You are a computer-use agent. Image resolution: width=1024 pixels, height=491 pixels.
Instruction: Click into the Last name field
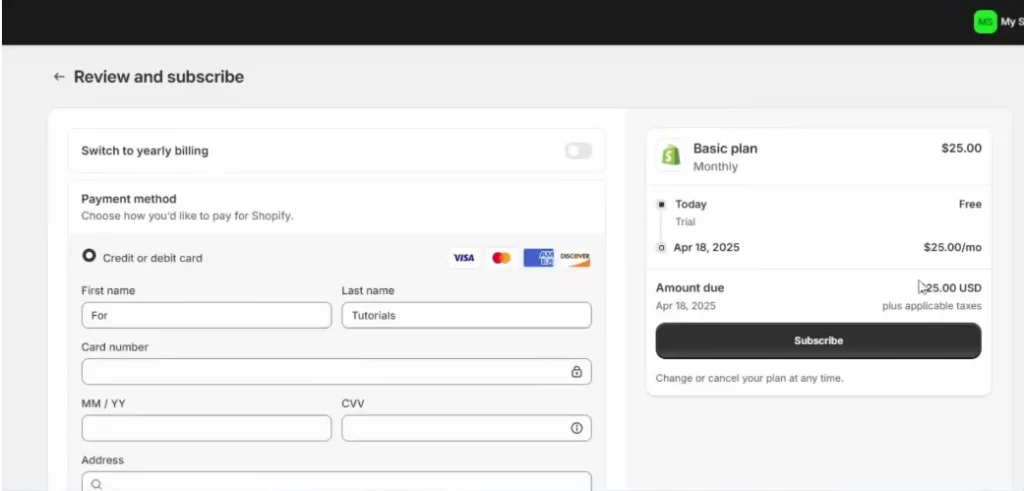(x=466, y=315)
